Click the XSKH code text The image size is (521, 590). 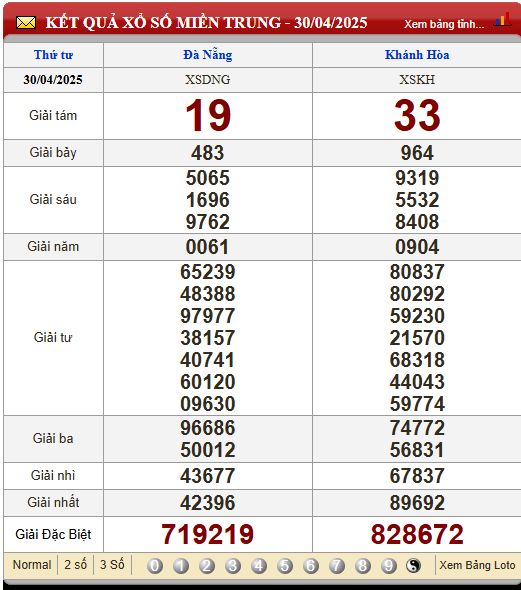pos(417,80)
